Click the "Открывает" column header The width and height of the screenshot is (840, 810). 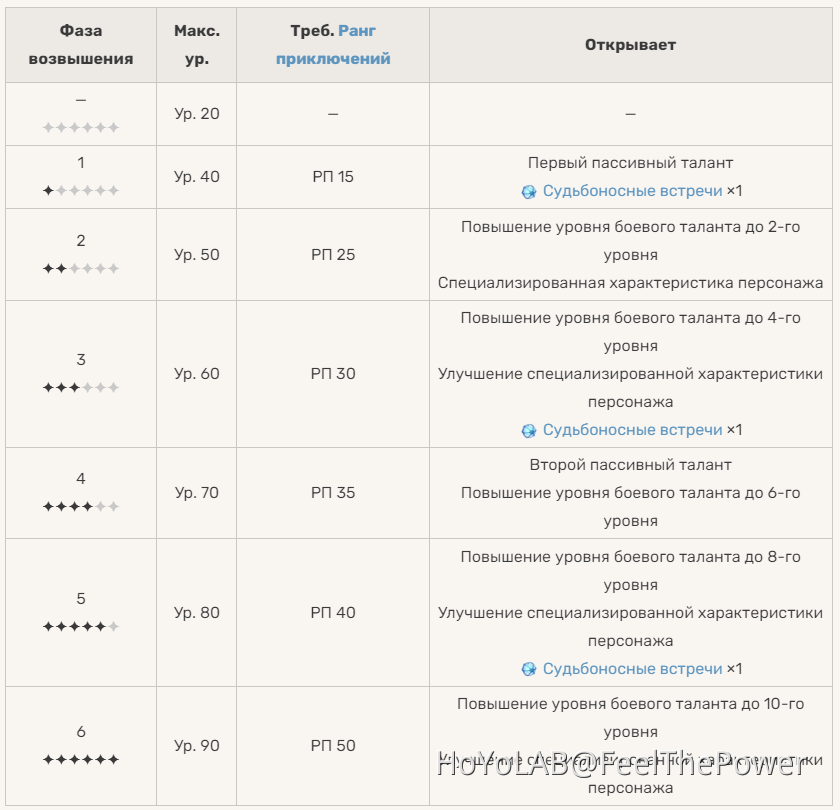[630, 45]
